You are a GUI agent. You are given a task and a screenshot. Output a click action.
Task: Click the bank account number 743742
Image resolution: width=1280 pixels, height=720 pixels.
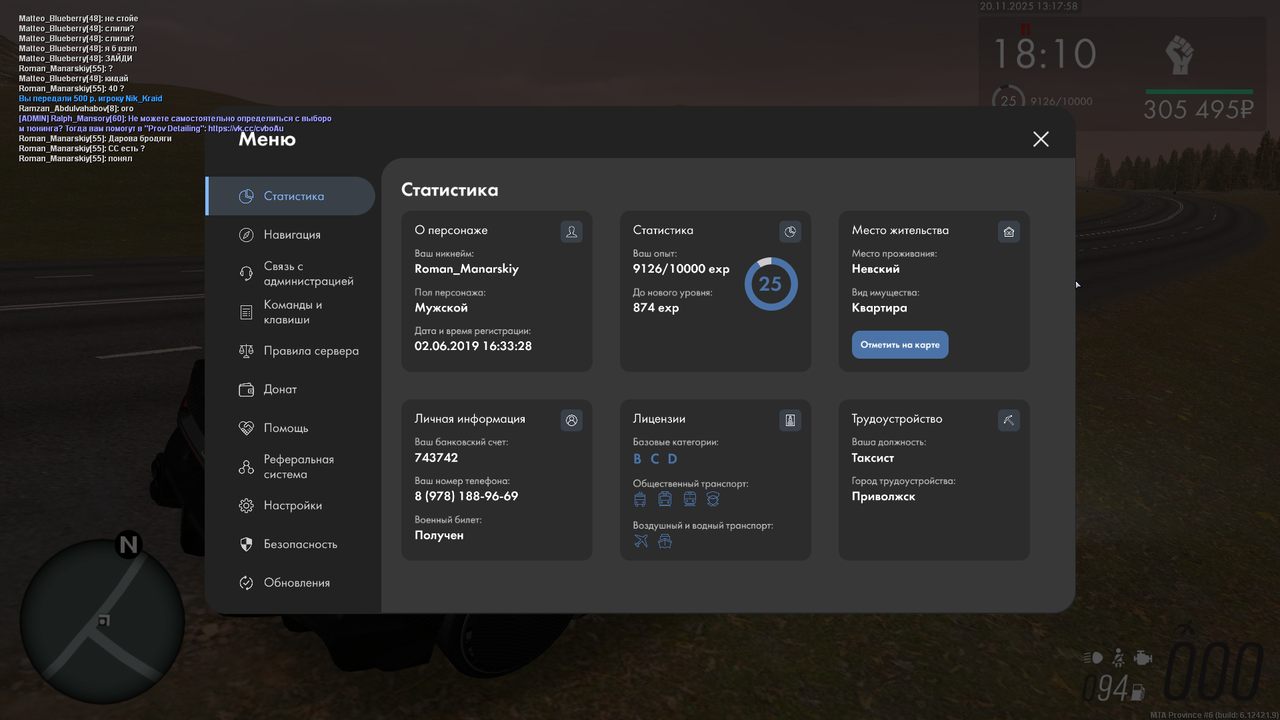pos(436,458)
